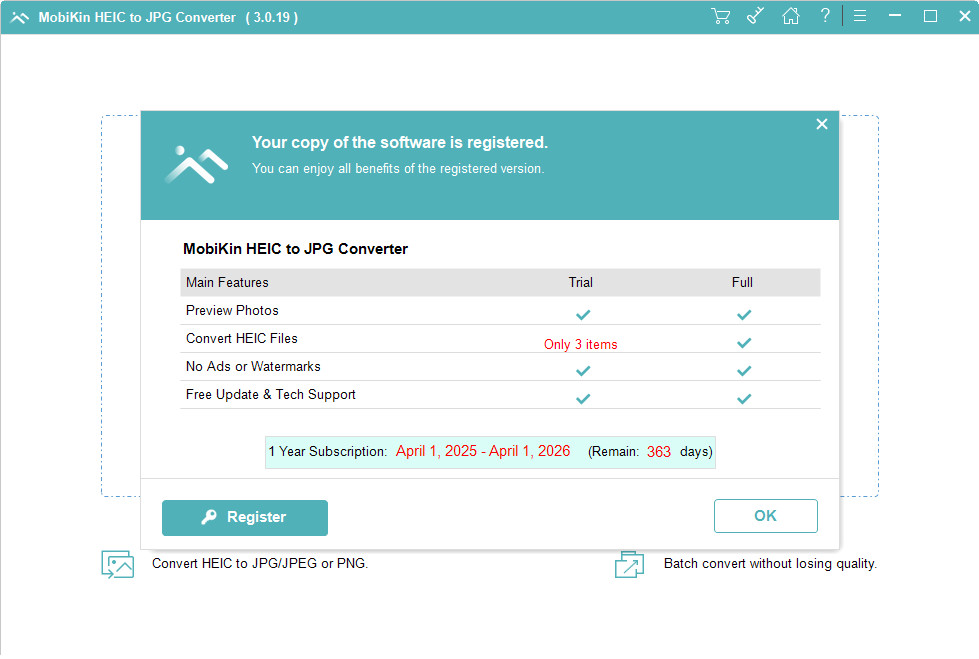Click the Trial checkmark for No Ads or Watermarks
The width and height of the screenshot is (979, 659).
pos(583,371)
